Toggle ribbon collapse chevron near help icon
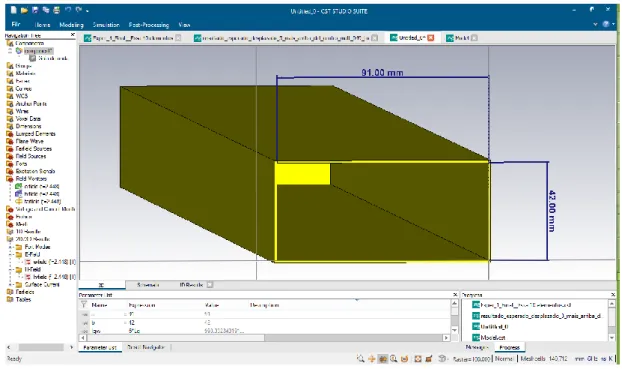This screenshot has height=369, width=622. tap(595, 24)
